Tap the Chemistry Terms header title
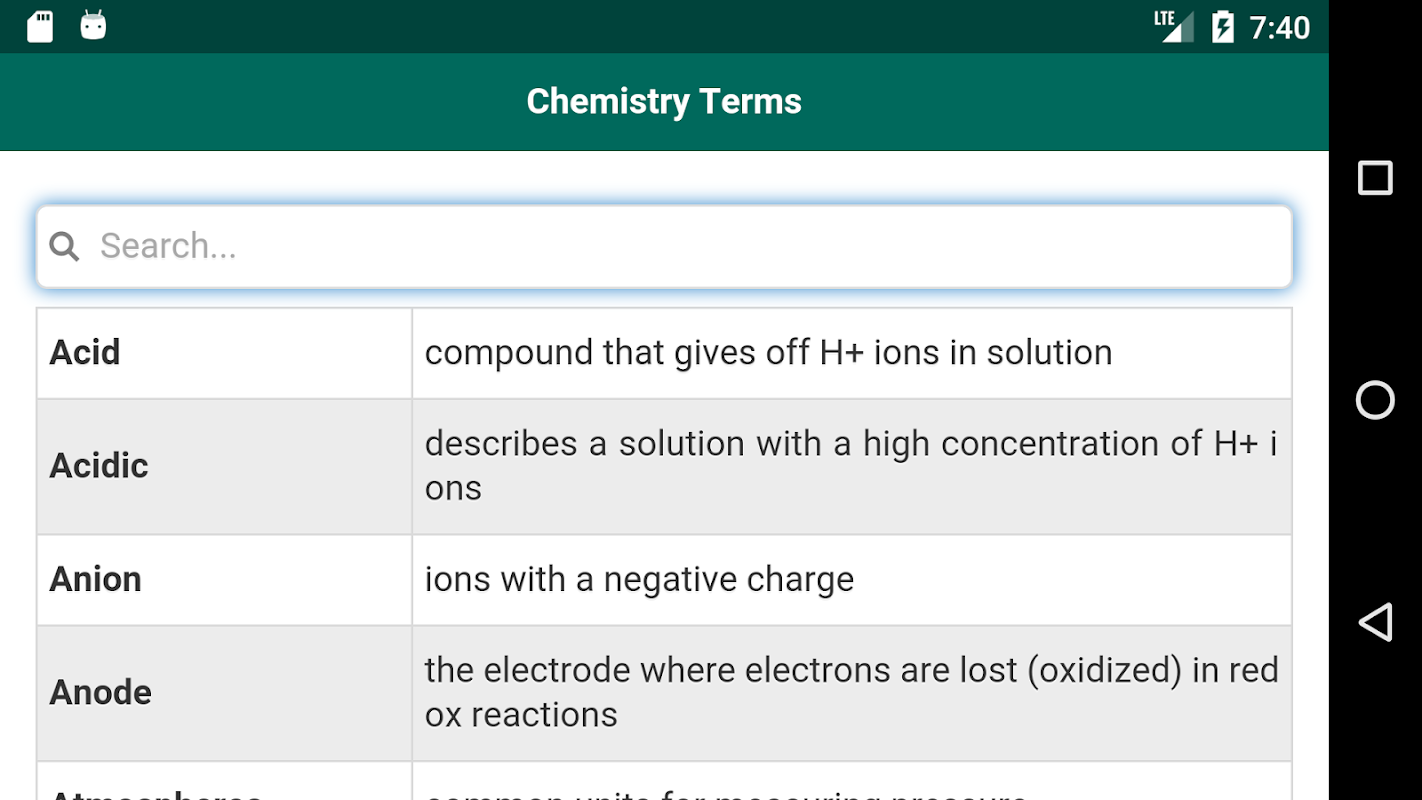This screenshot has width=1422, height=800. pos(664,101)
